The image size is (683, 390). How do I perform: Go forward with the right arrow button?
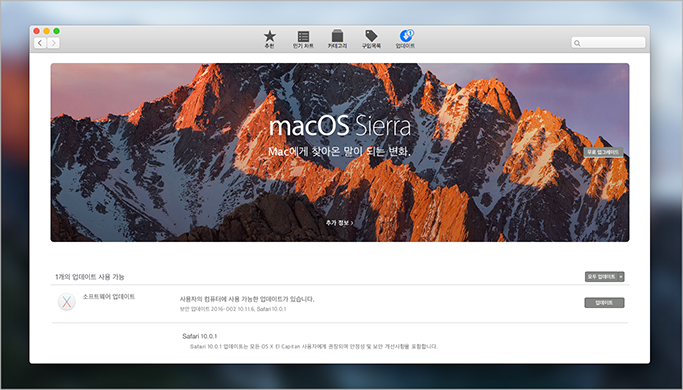click(53, 43)
